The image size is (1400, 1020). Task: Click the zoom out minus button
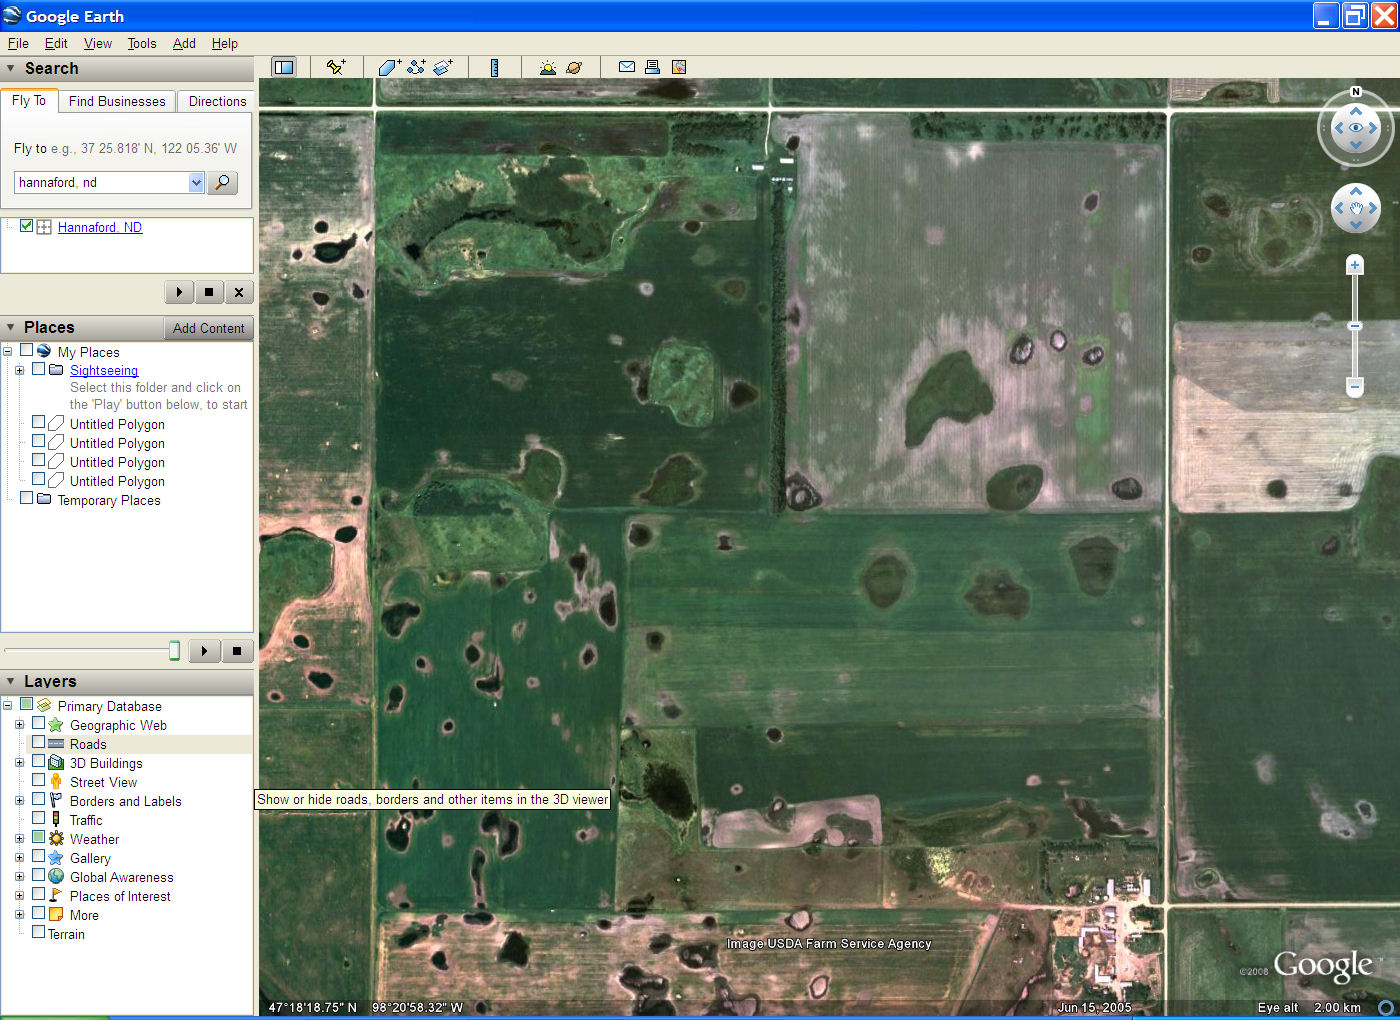pos(1355,386)
